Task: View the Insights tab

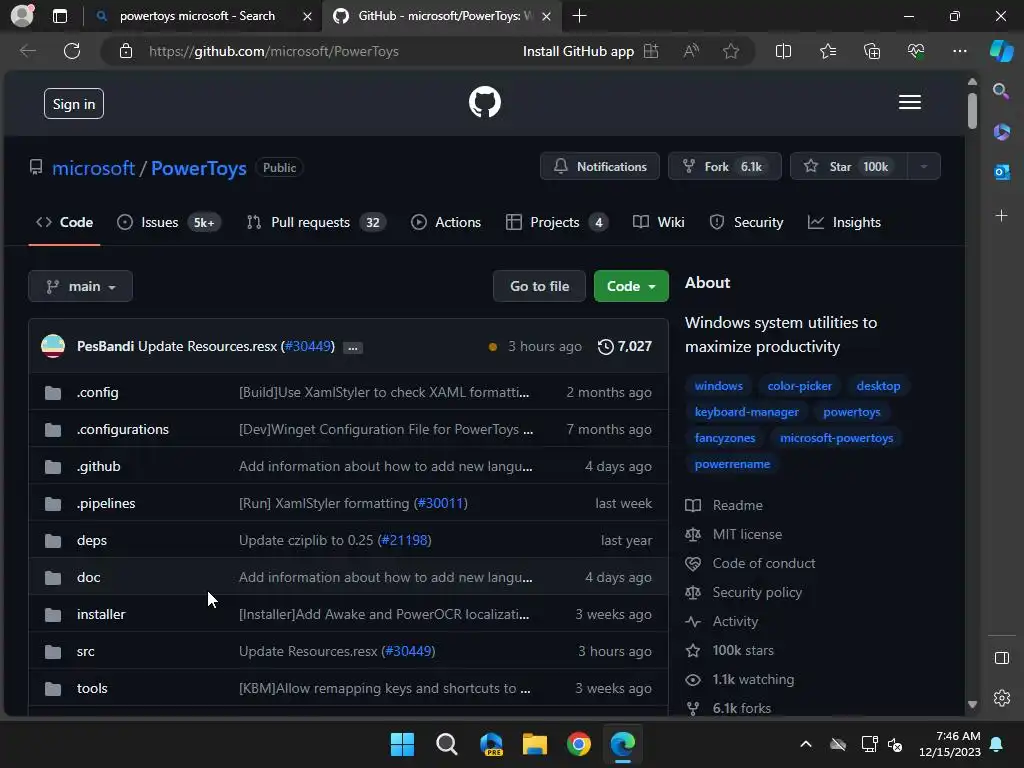Action: click(844, 223)
